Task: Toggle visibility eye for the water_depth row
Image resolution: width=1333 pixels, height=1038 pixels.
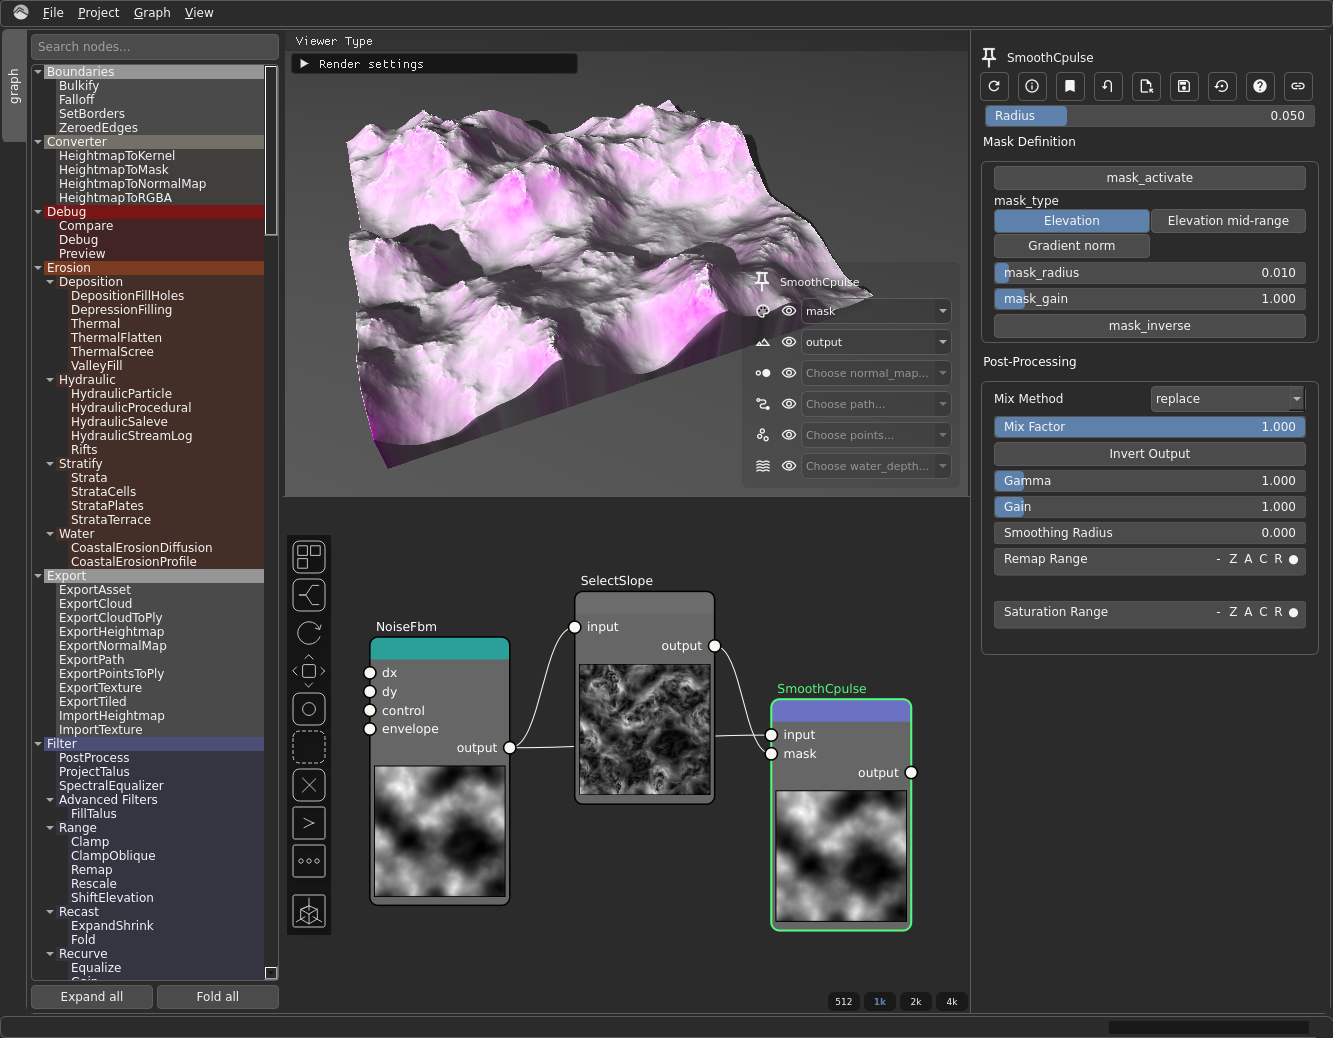Action: [x=789, y=466]
